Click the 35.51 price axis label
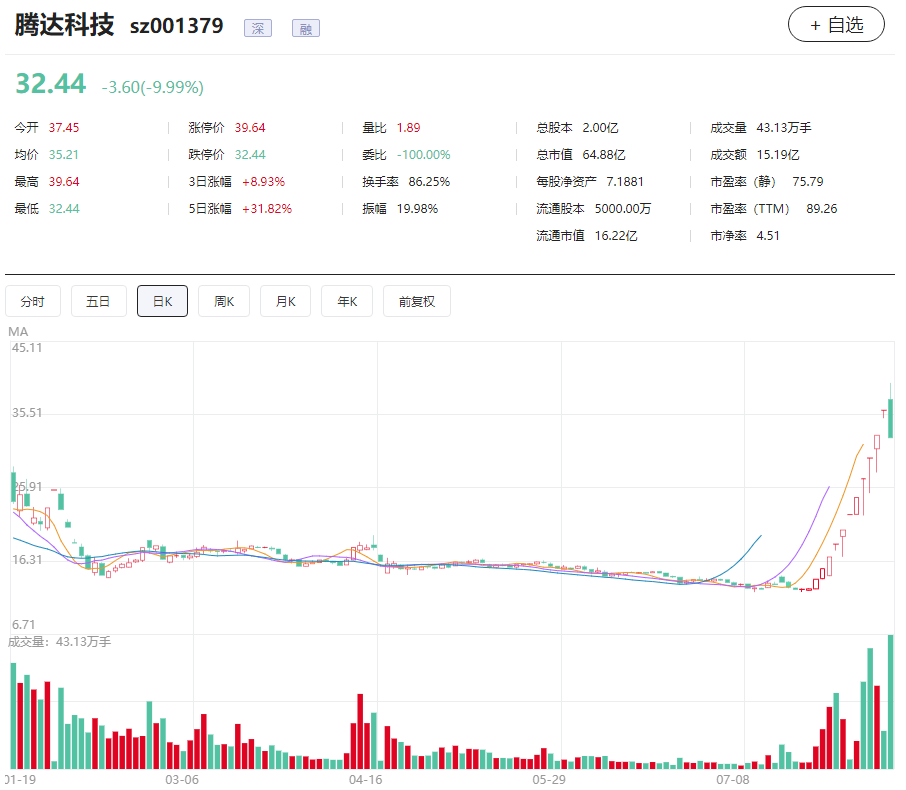 27,413
